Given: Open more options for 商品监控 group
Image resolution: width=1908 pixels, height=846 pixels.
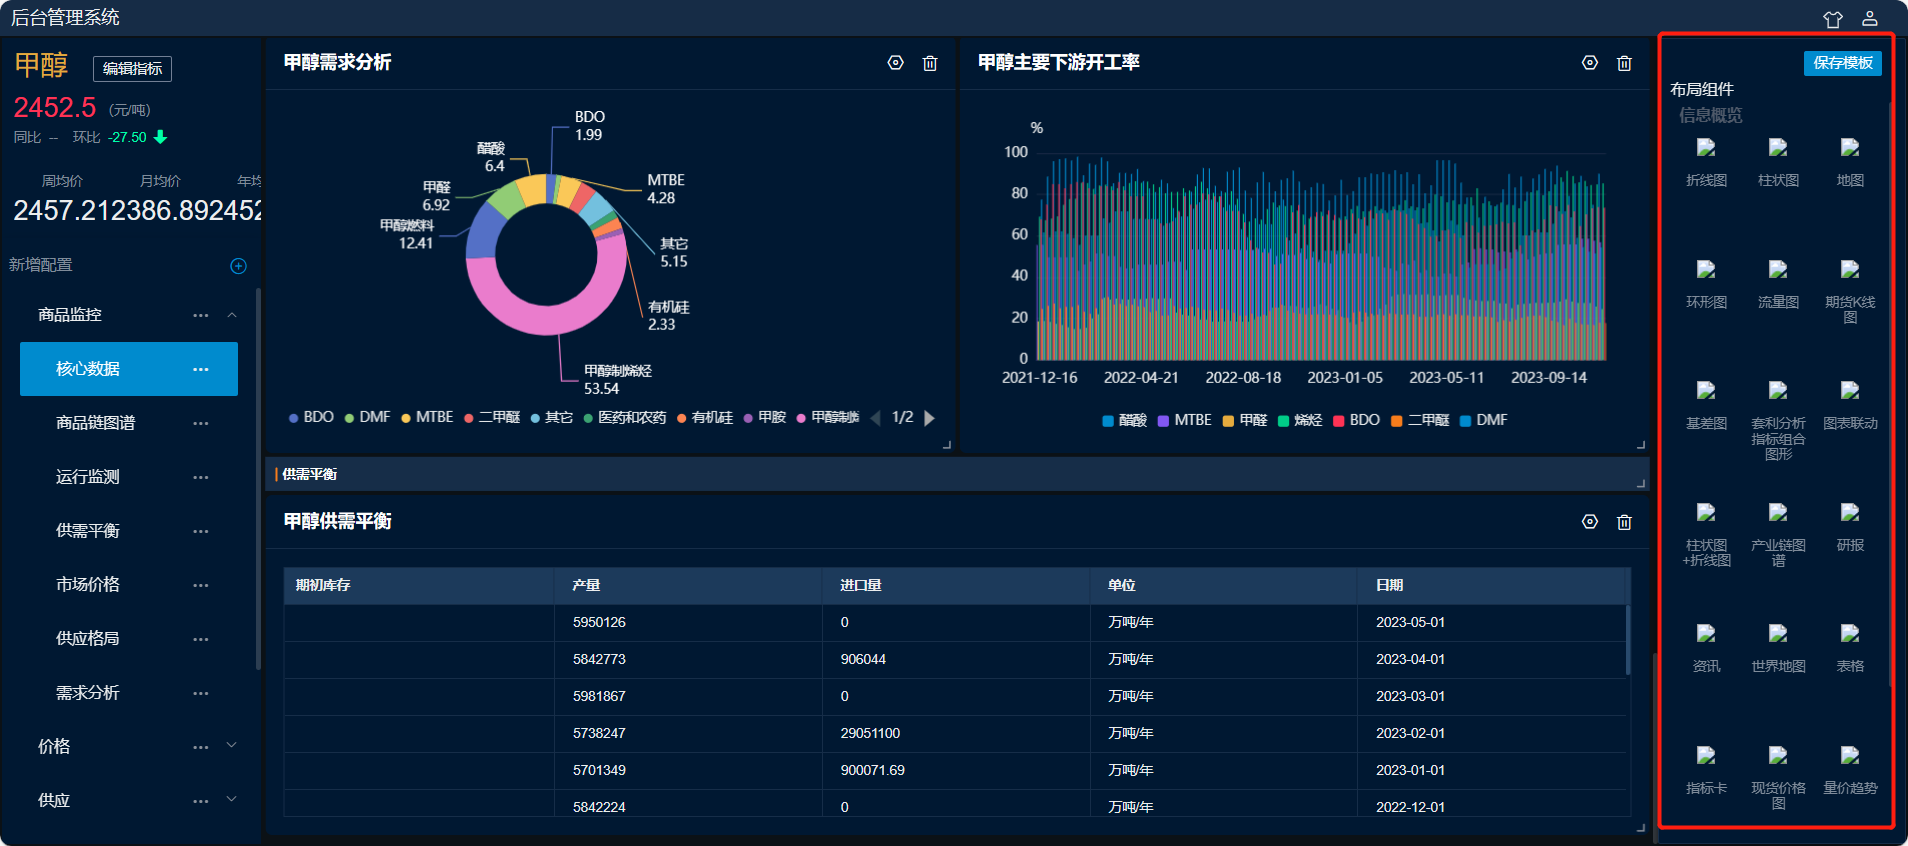Looking at the screenshot, I should pos(201,315).
